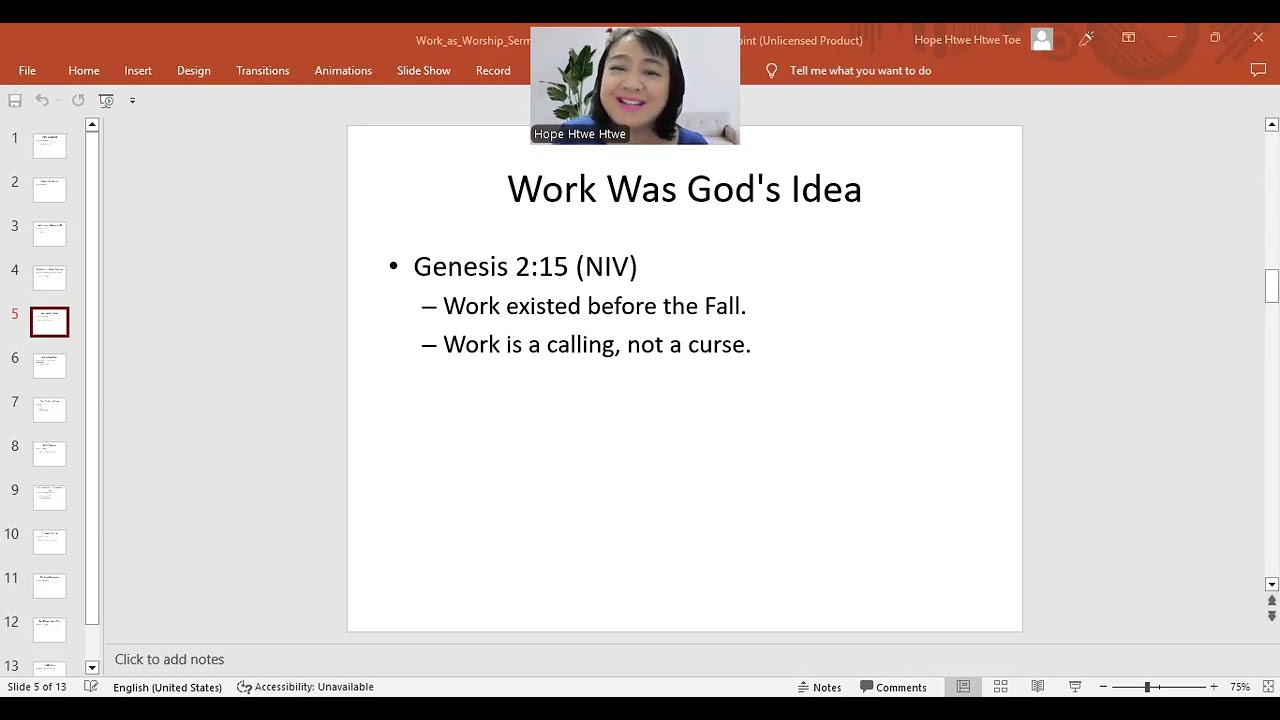Click the Redo/Repeat icon
The width and height of the screenshot is (1280, 720).
coord(78,100)
